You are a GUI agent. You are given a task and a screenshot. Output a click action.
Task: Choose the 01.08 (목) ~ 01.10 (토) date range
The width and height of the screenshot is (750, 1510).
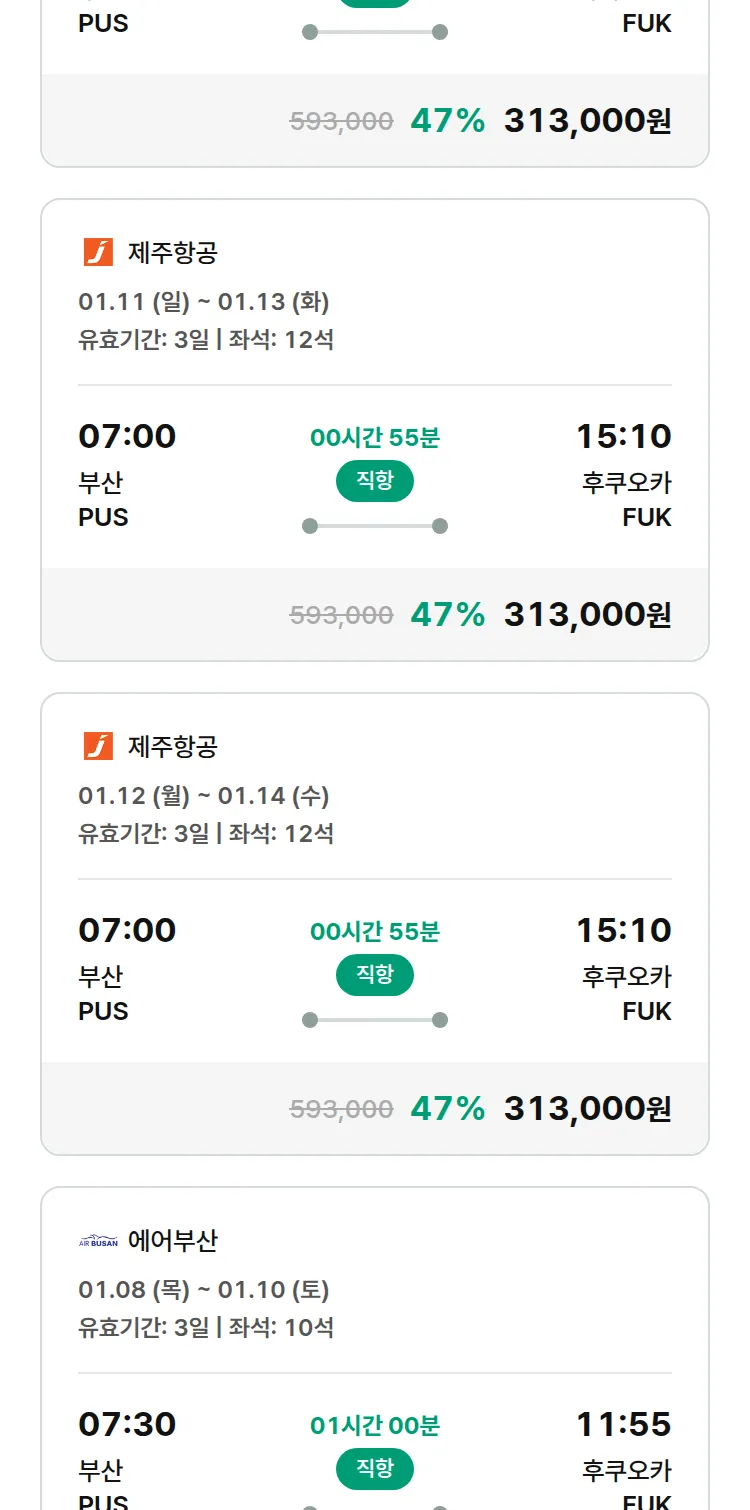[204, 1290]
